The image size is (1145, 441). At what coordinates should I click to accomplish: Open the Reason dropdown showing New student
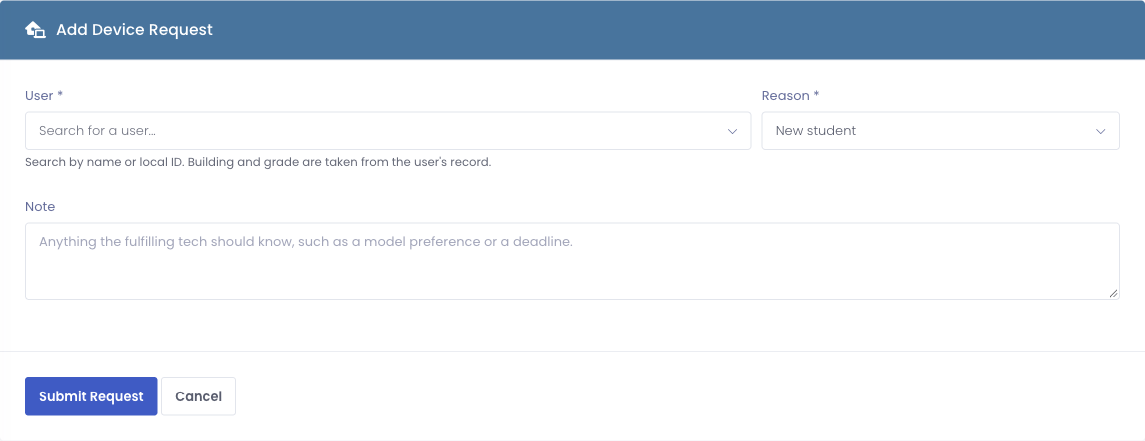click(941, 131)
